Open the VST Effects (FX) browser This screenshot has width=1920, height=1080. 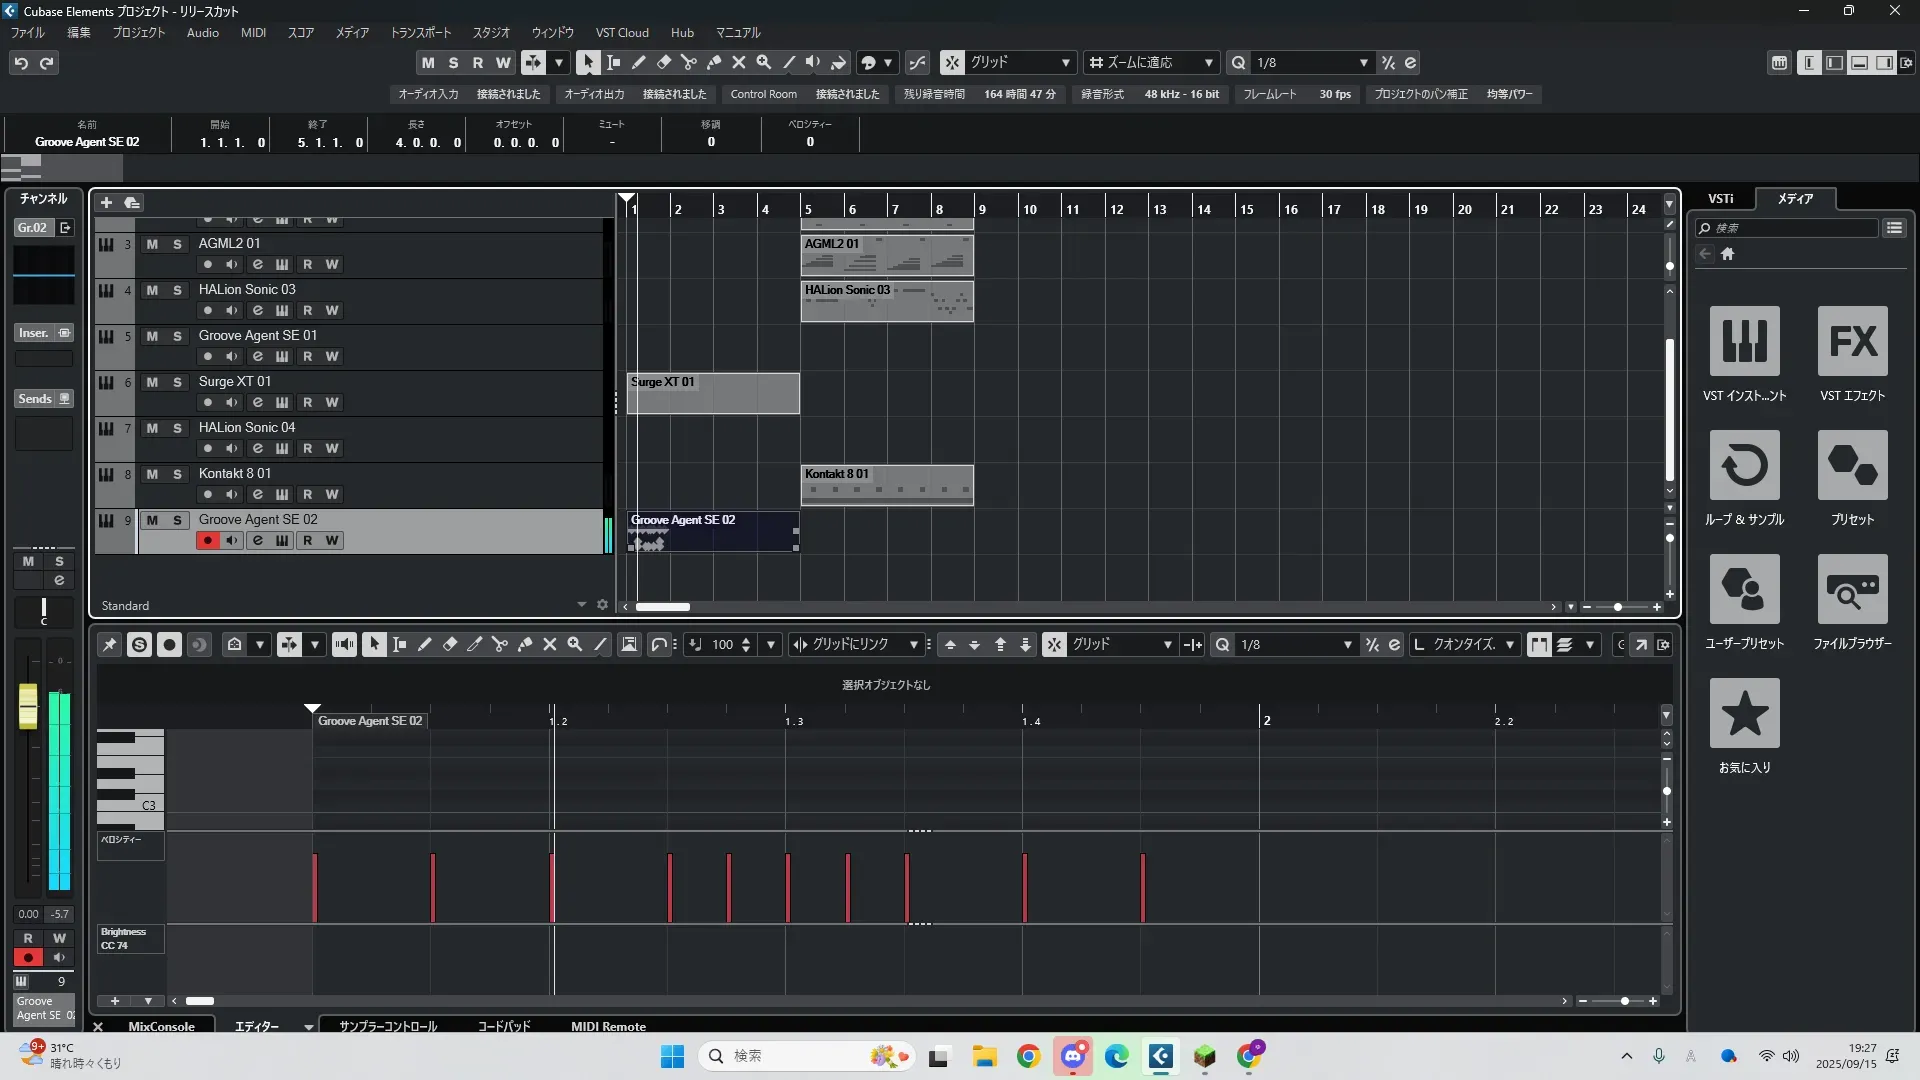point(1852,341)
